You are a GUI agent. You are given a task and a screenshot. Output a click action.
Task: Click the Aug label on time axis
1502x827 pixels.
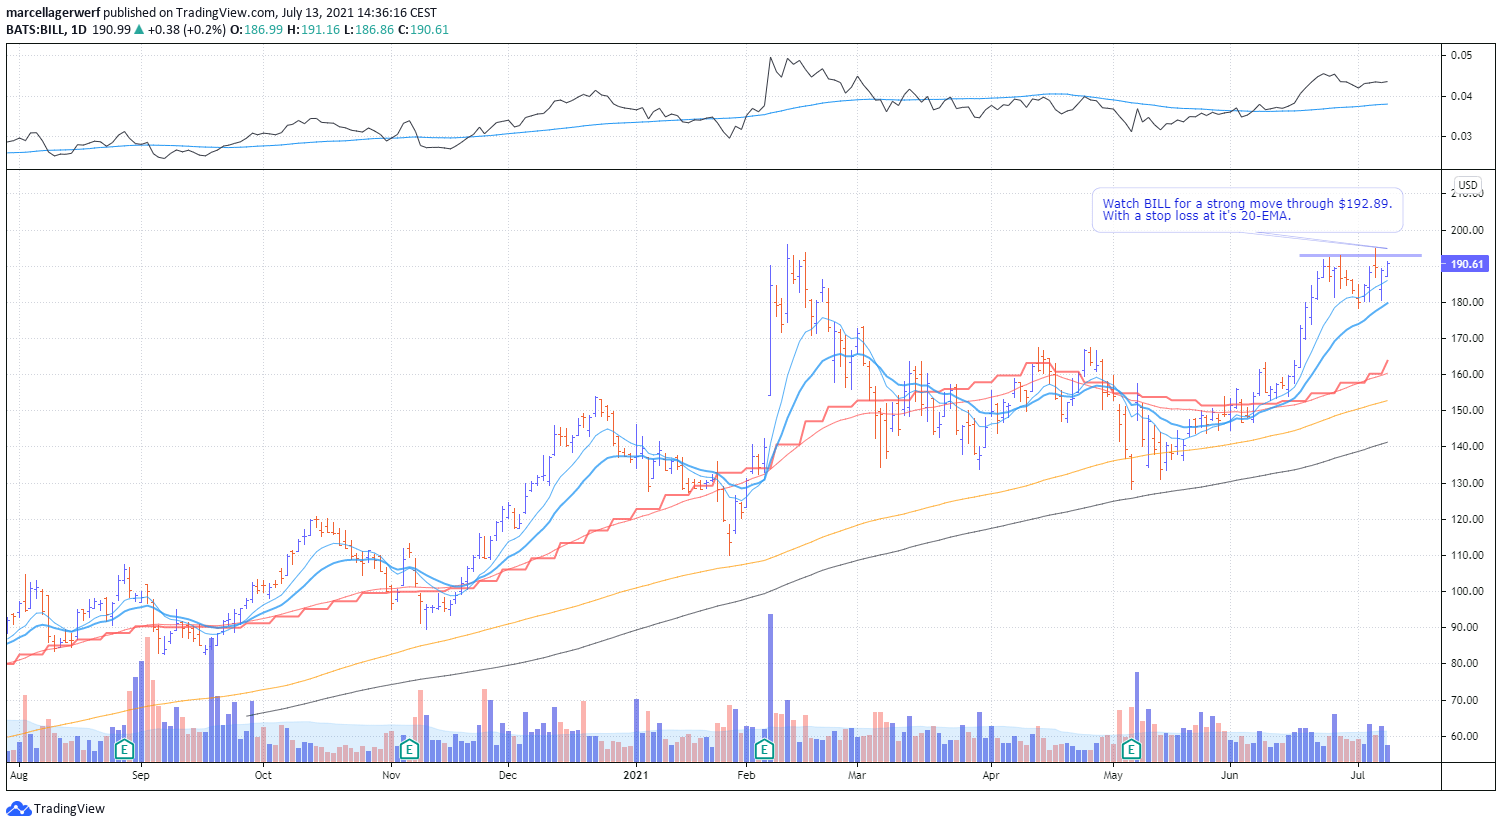(x=18, y=775)
